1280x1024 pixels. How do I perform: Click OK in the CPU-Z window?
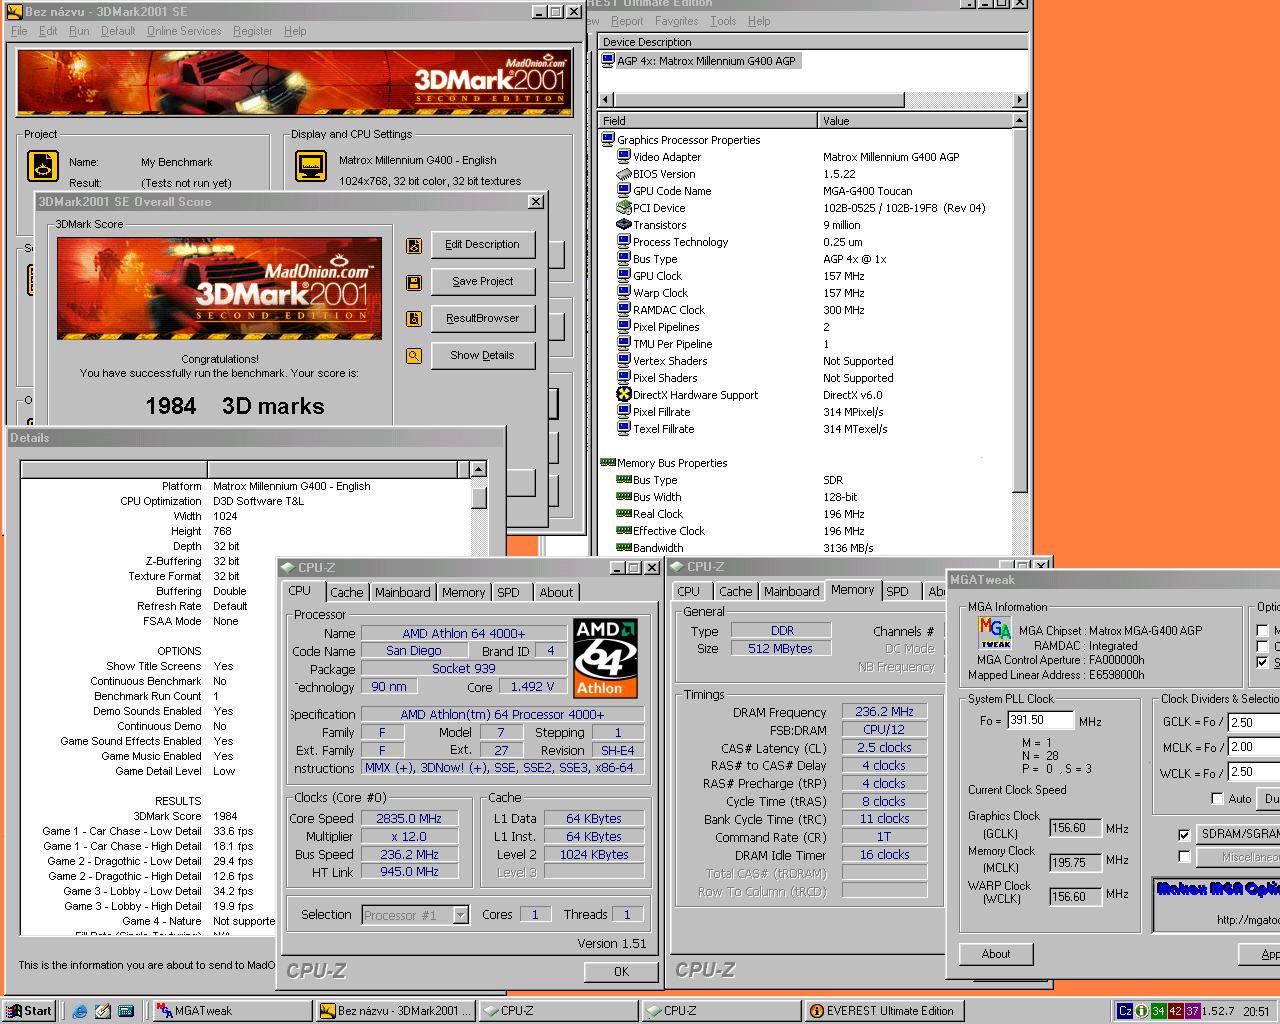[x=621, y=971]
